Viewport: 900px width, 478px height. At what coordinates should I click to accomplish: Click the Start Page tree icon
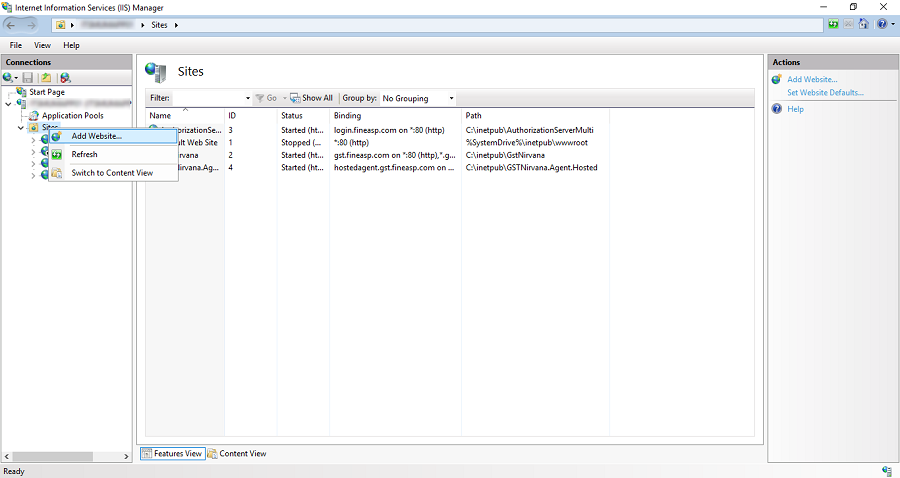[x=22, y=92]
